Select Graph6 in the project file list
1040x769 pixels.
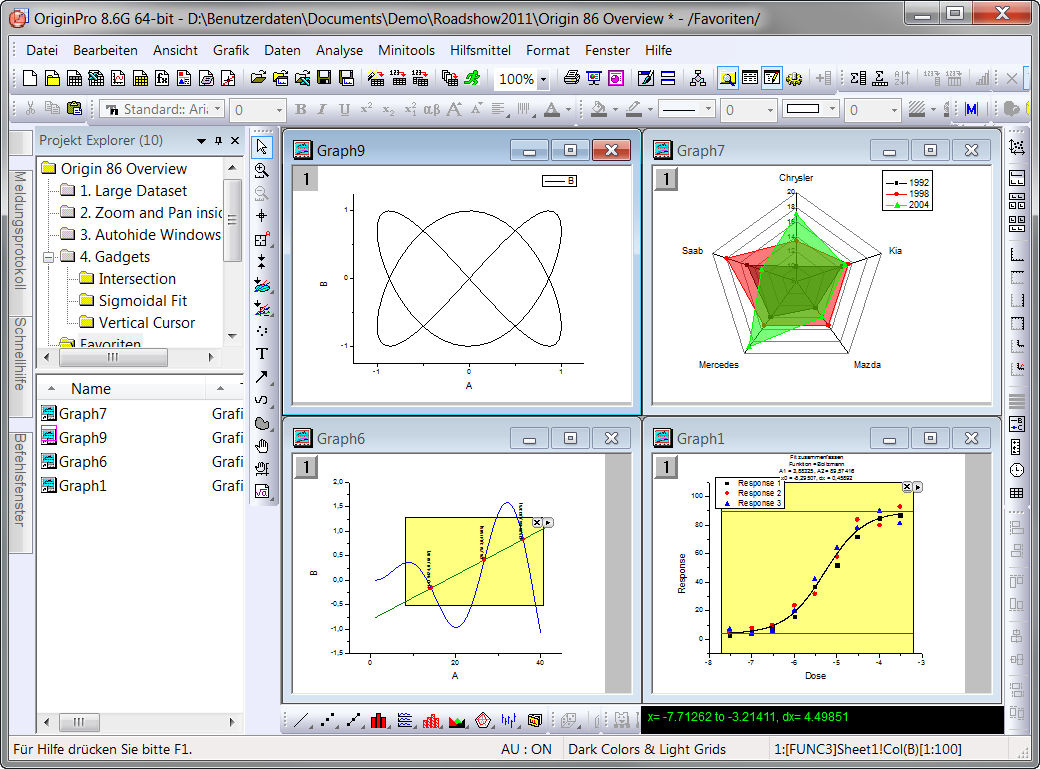coord(82,462)
